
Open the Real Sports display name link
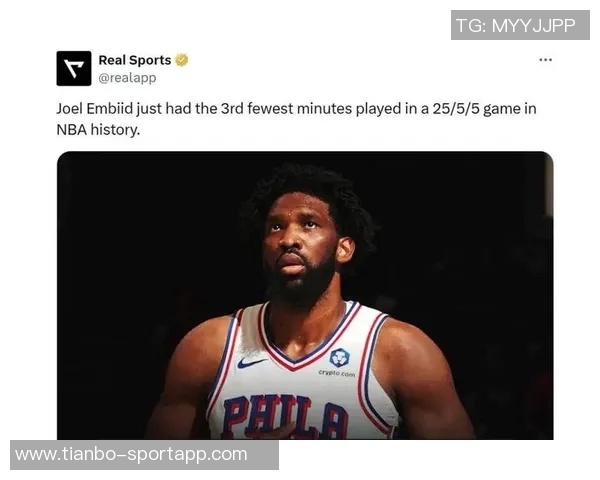(x=135, y=60)
